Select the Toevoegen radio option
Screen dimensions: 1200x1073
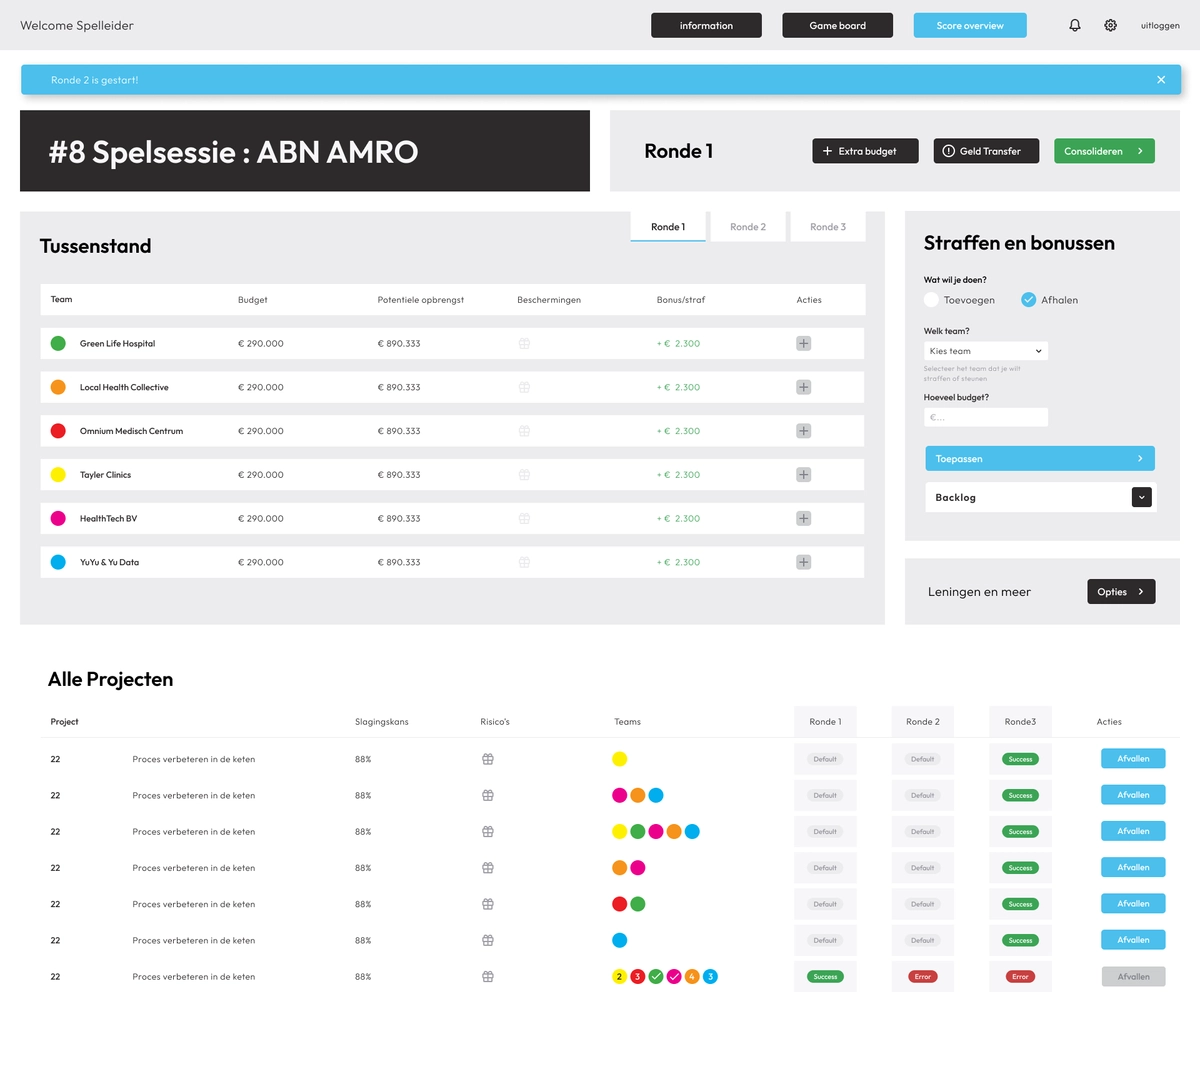click(x=931, y=300)
